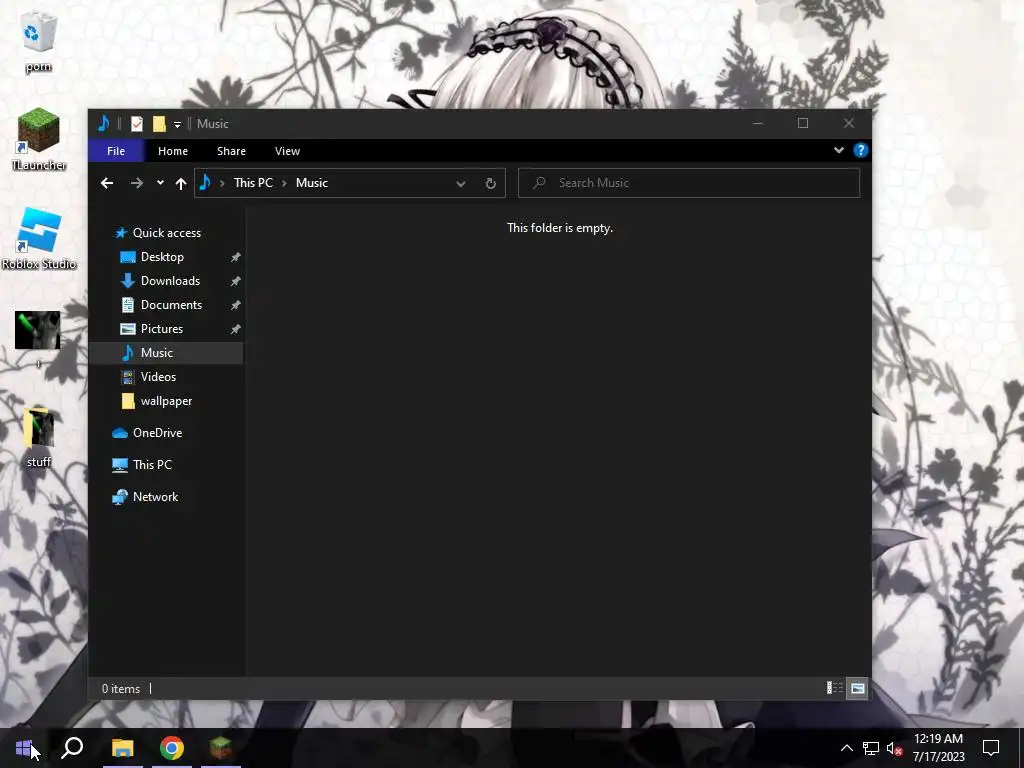Go back with the back arrow
Viewport: 1024px width, 768px height.
tap(107, 184)
